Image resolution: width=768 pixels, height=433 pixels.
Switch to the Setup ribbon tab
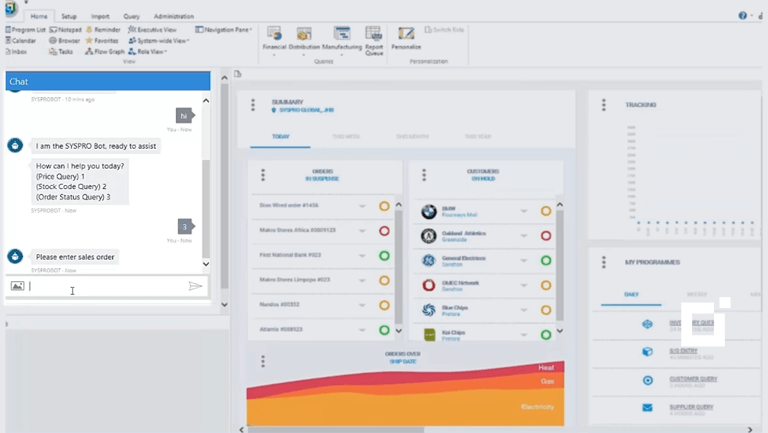[68, 17]
